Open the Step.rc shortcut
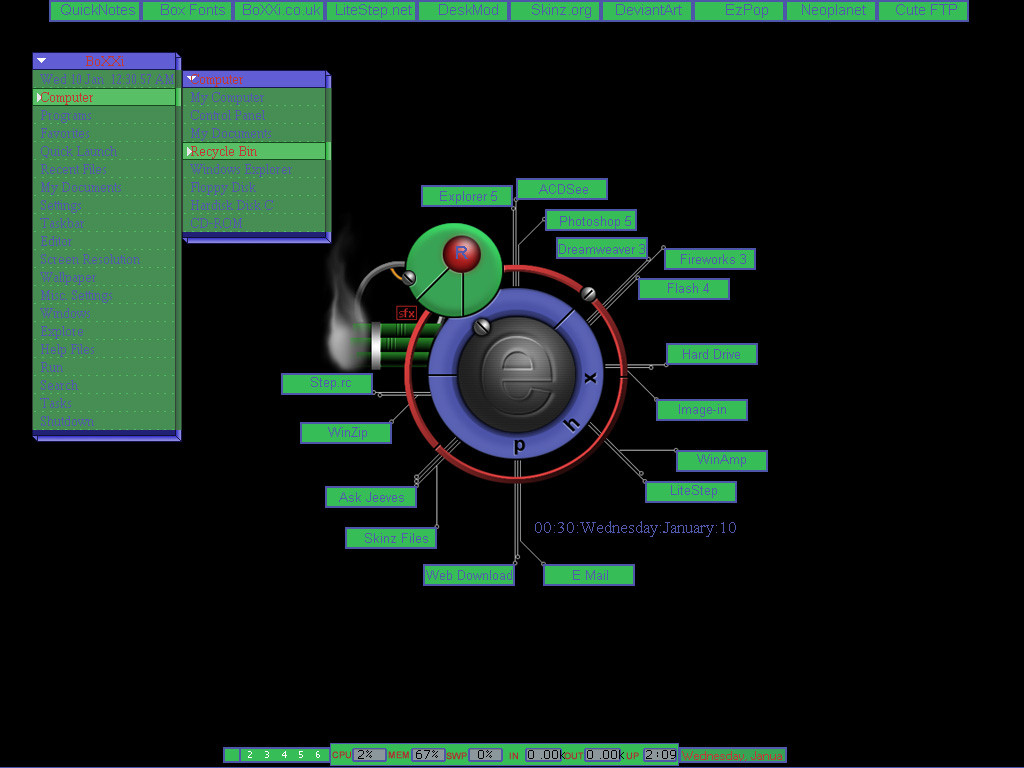1024x768 pixels. point(327,384)
